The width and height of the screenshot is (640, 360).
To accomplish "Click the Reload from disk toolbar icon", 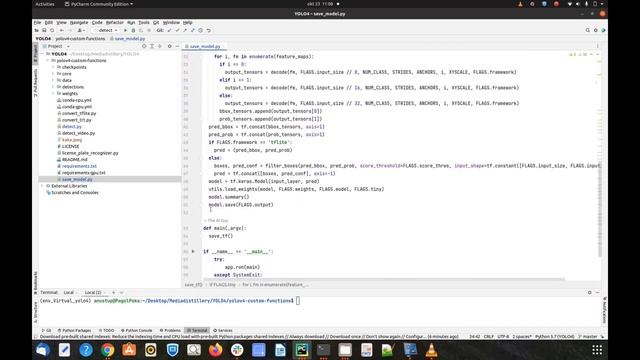I will (52, 30).
